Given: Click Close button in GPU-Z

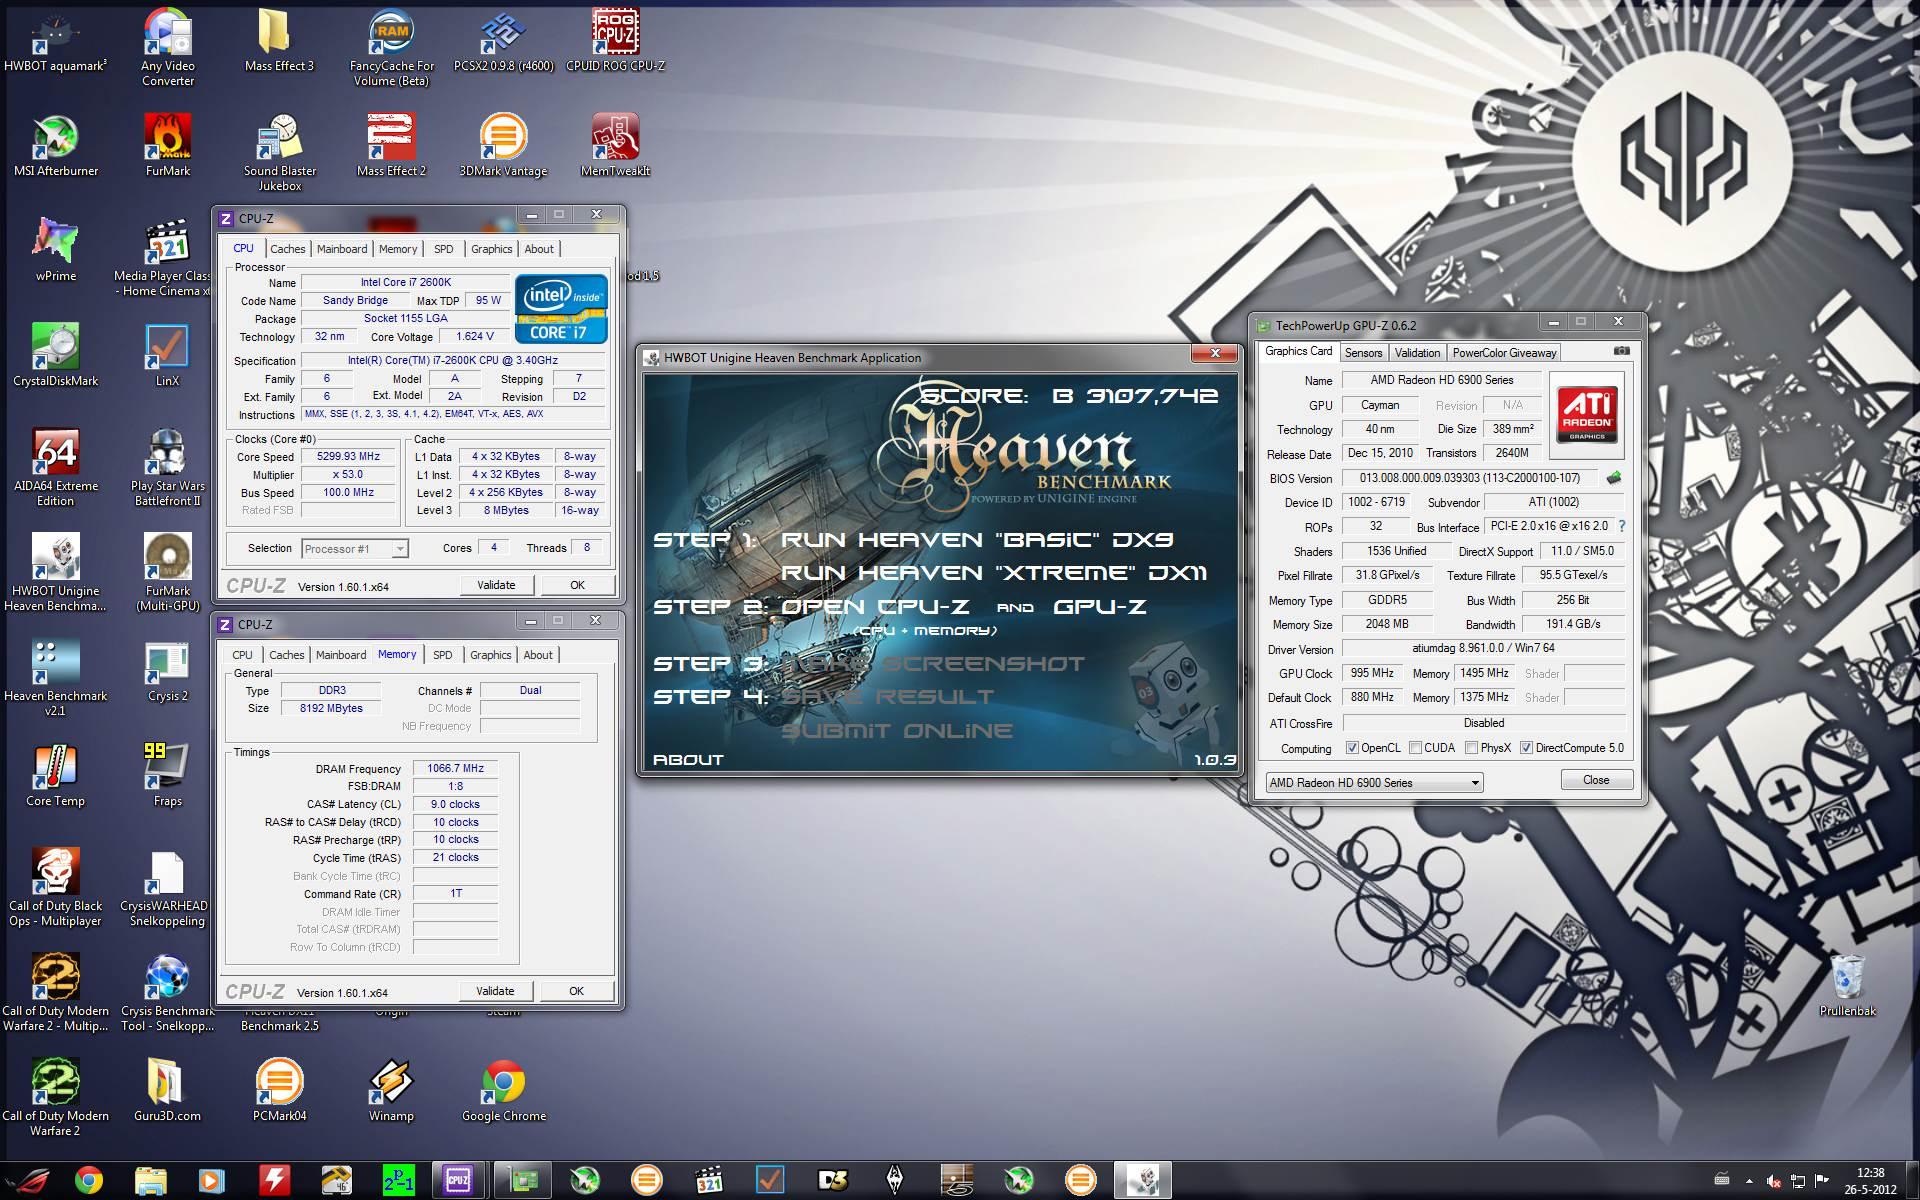Looking at the screenshot, I should [1596, 780].
